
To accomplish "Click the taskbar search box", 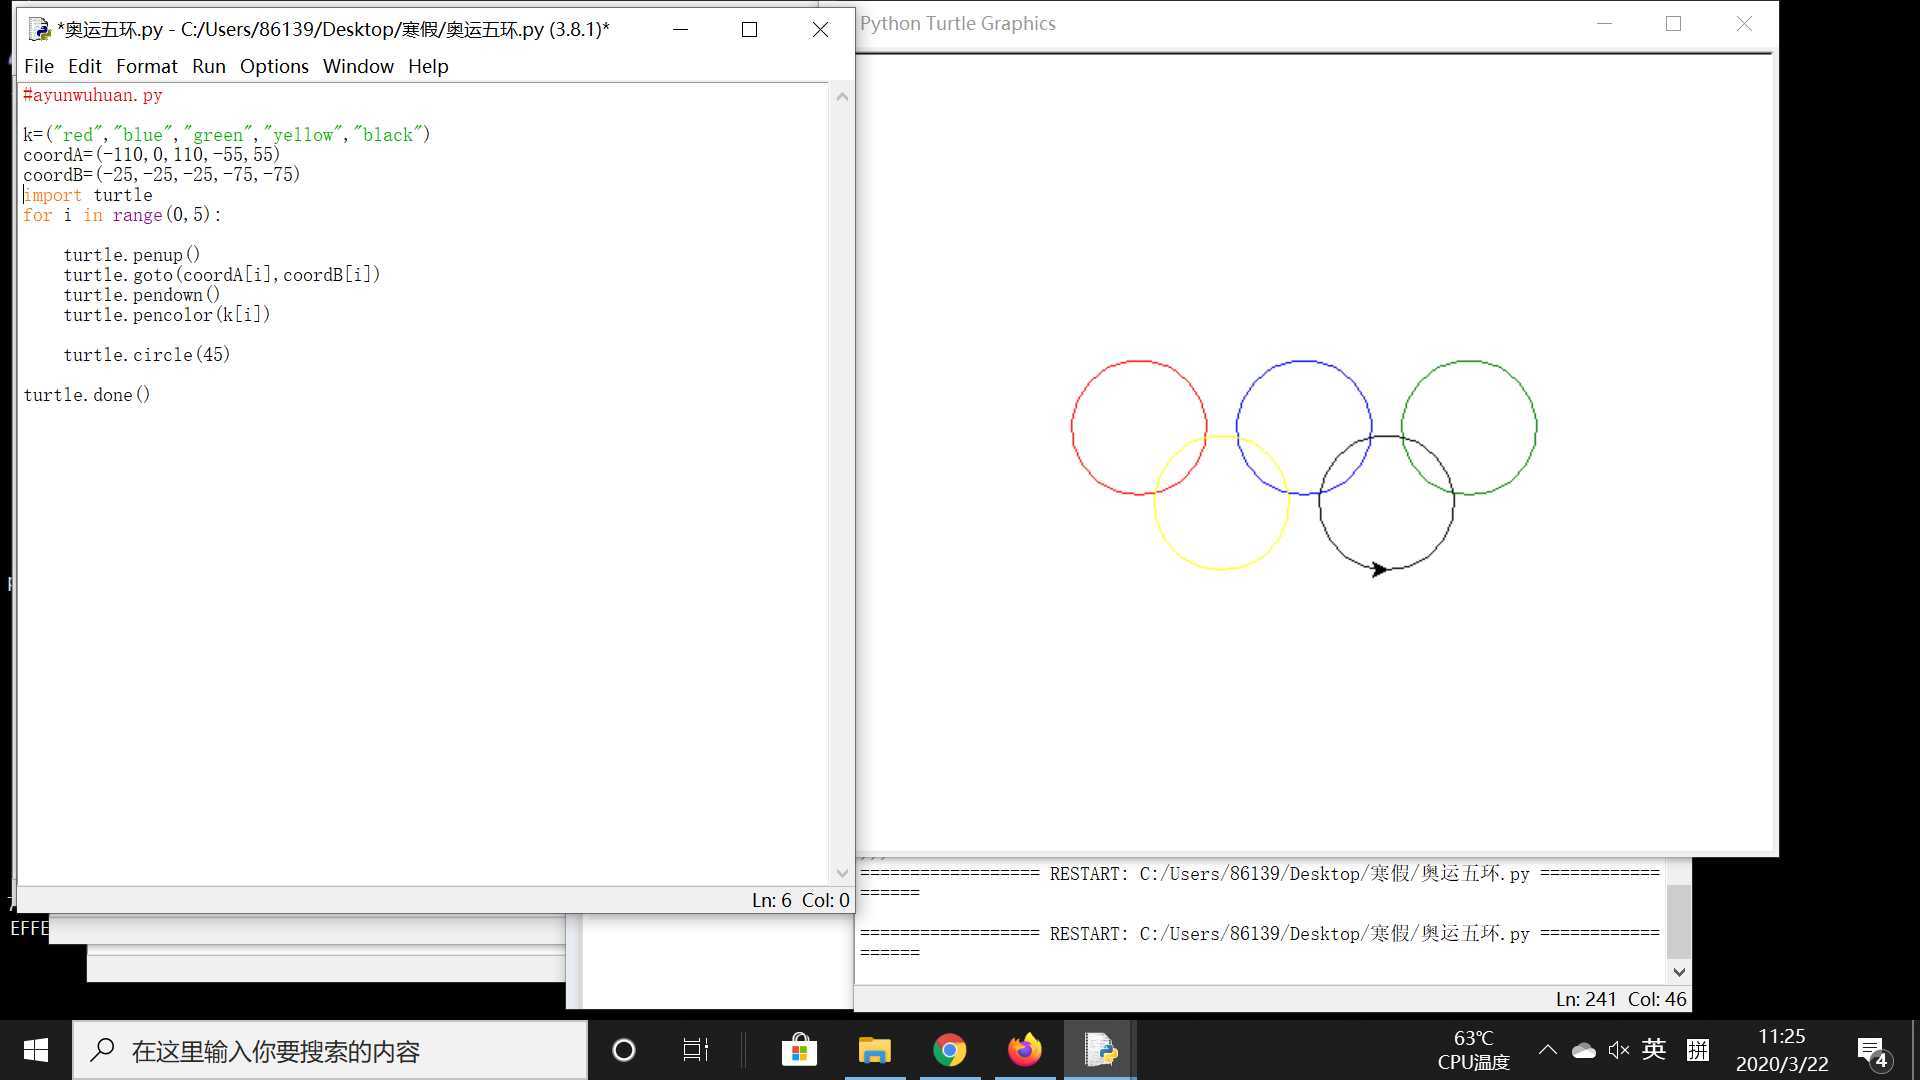I will coord(330,1050).
